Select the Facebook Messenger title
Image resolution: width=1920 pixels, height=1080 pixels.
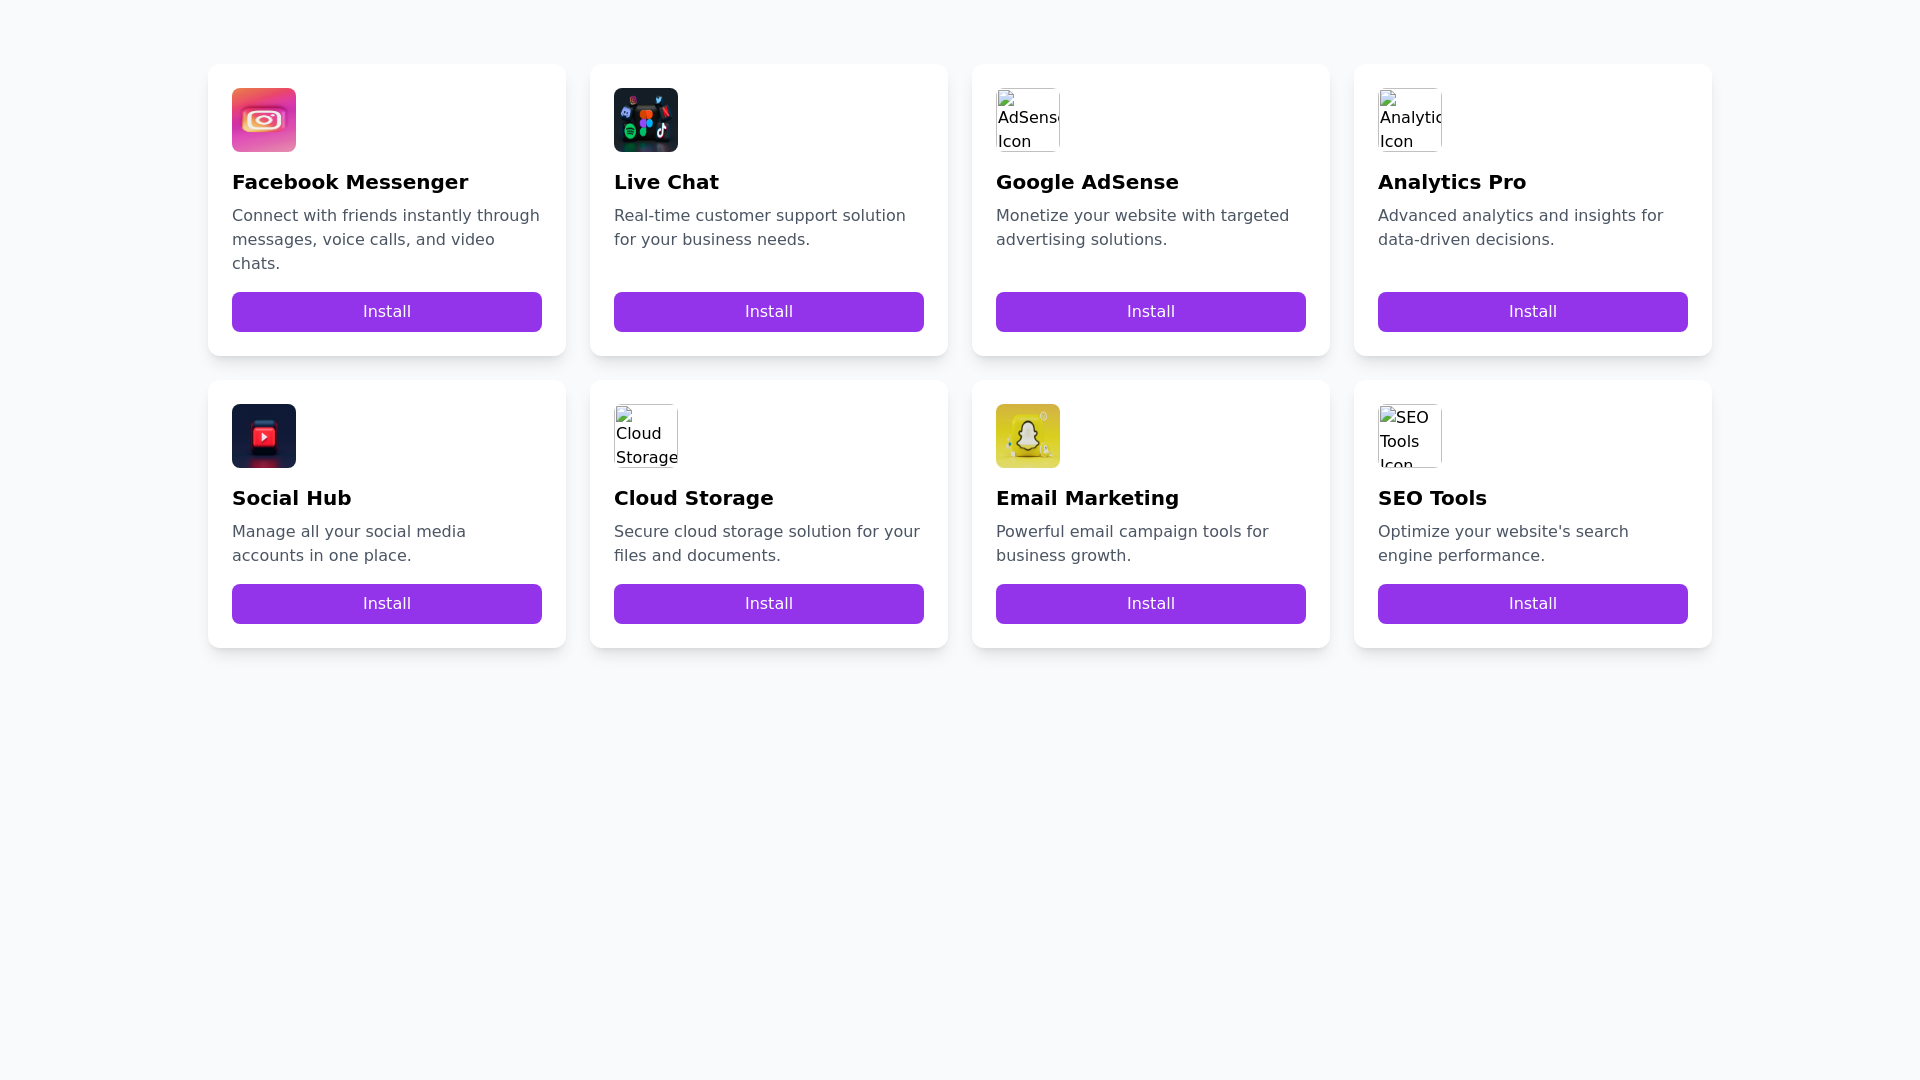pos(350,182)
